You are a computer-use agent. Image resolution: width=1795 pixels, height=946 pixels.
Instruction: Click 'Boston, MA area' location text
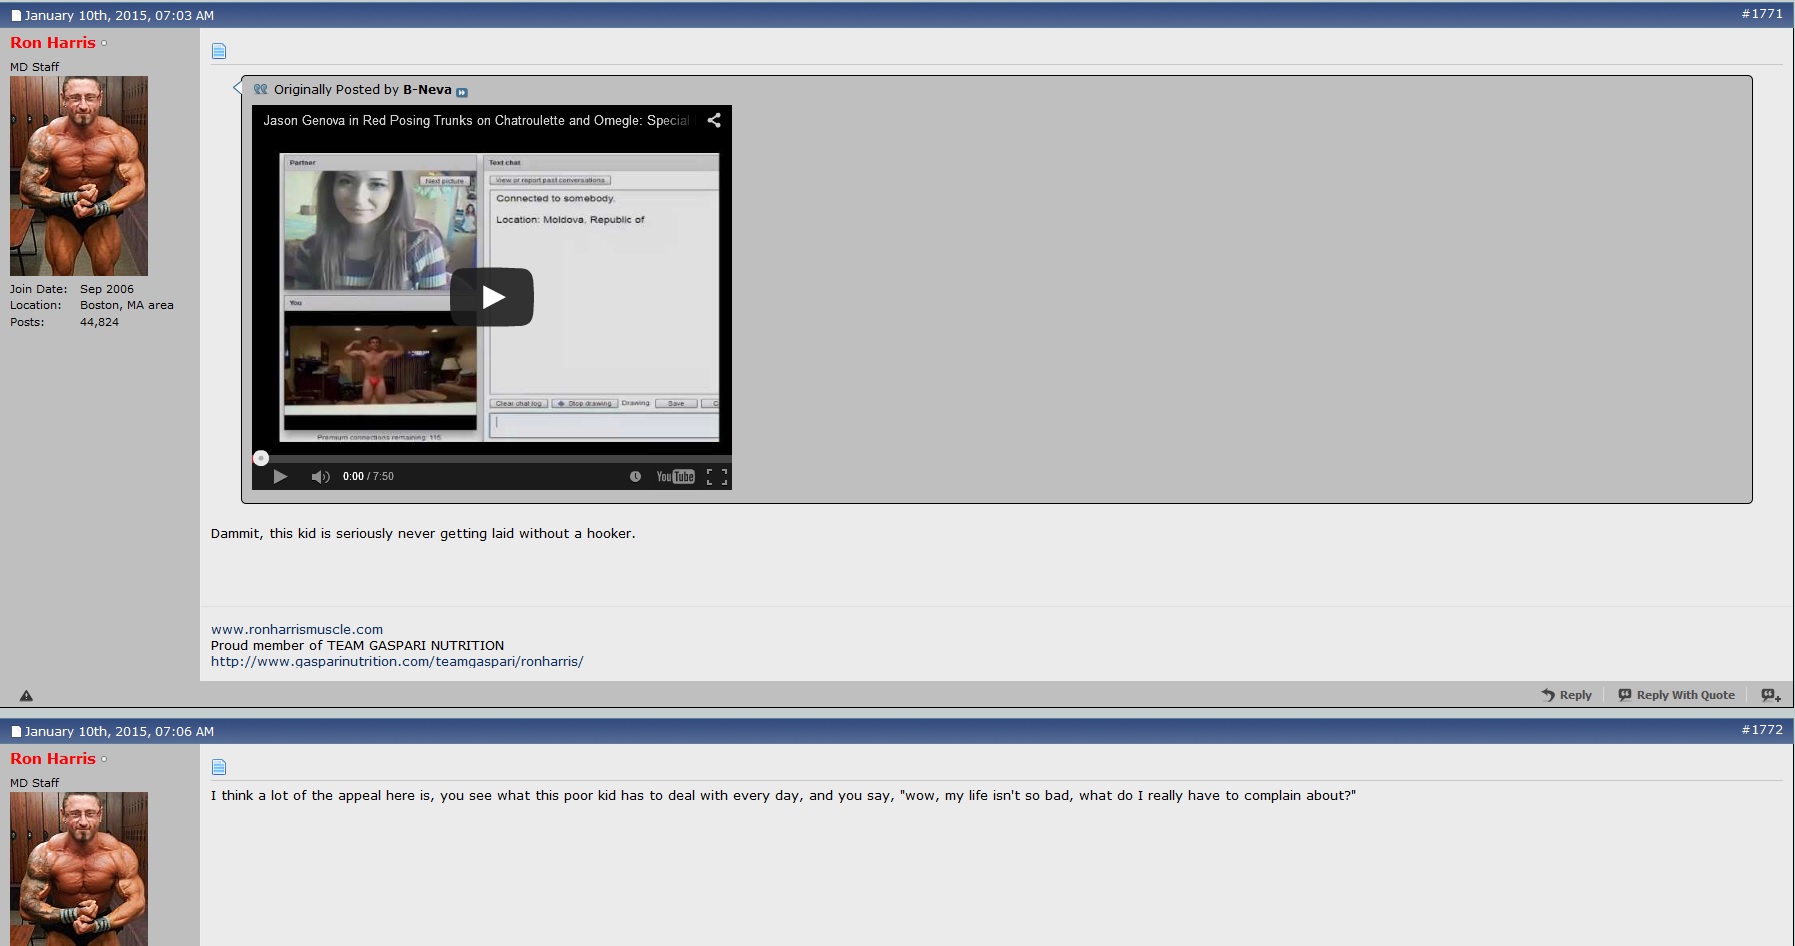click(127, 305)
